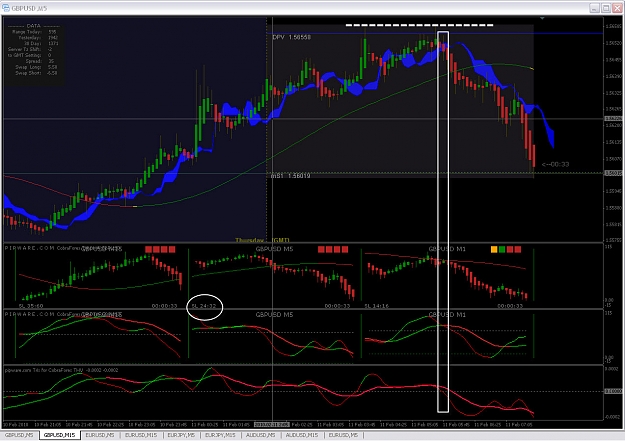Click the yellow Thursday day label
The height and width of the screenshot is (441, 625).
(x=249, y=240)
